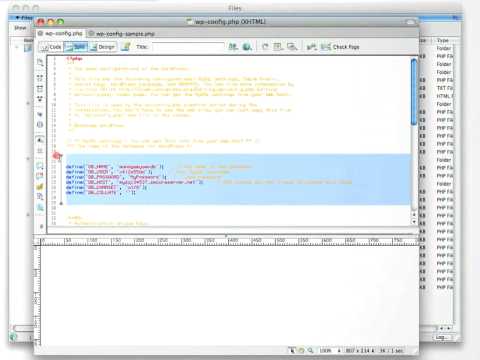Click the Open Documents icon in coding toolbar
The image size is (480, 360).
coord(40,62)
